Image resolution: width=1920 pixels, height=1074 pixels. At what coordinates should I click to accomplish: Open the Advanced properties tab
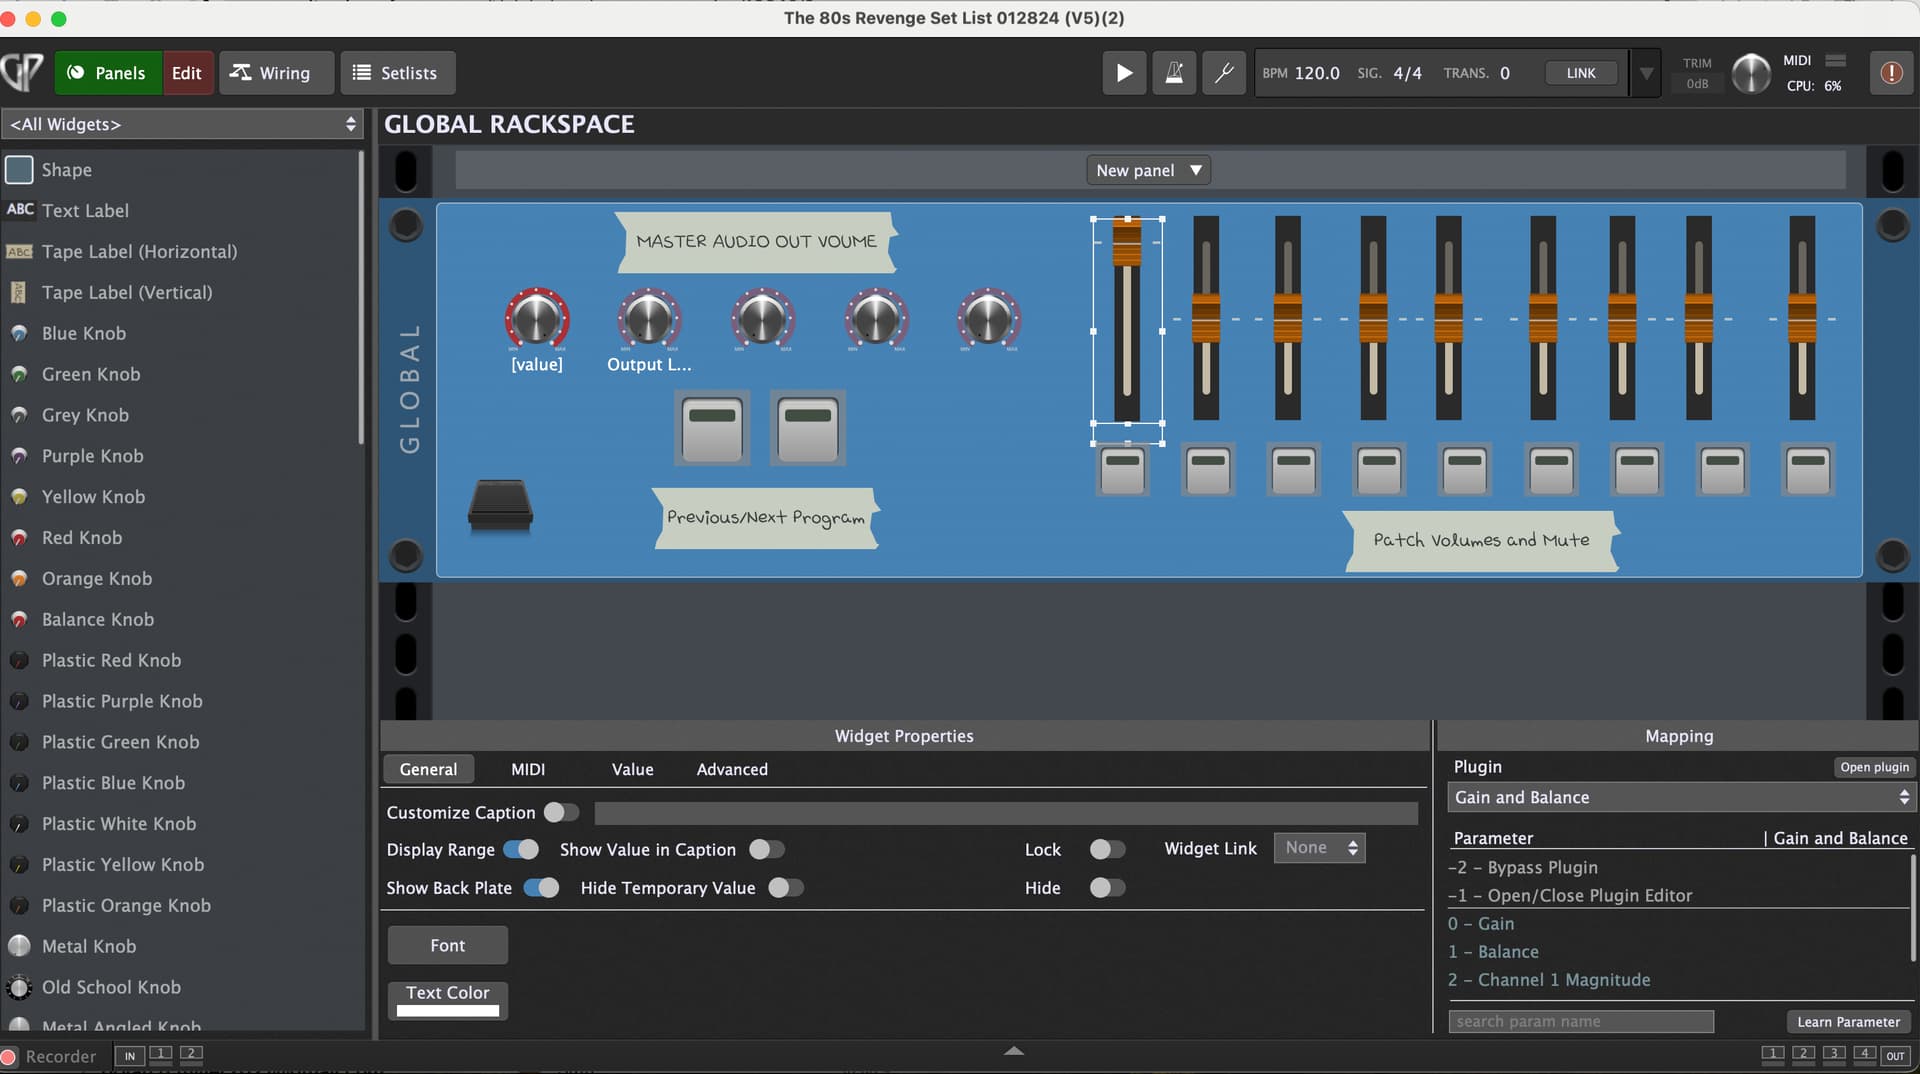(732, 769)
